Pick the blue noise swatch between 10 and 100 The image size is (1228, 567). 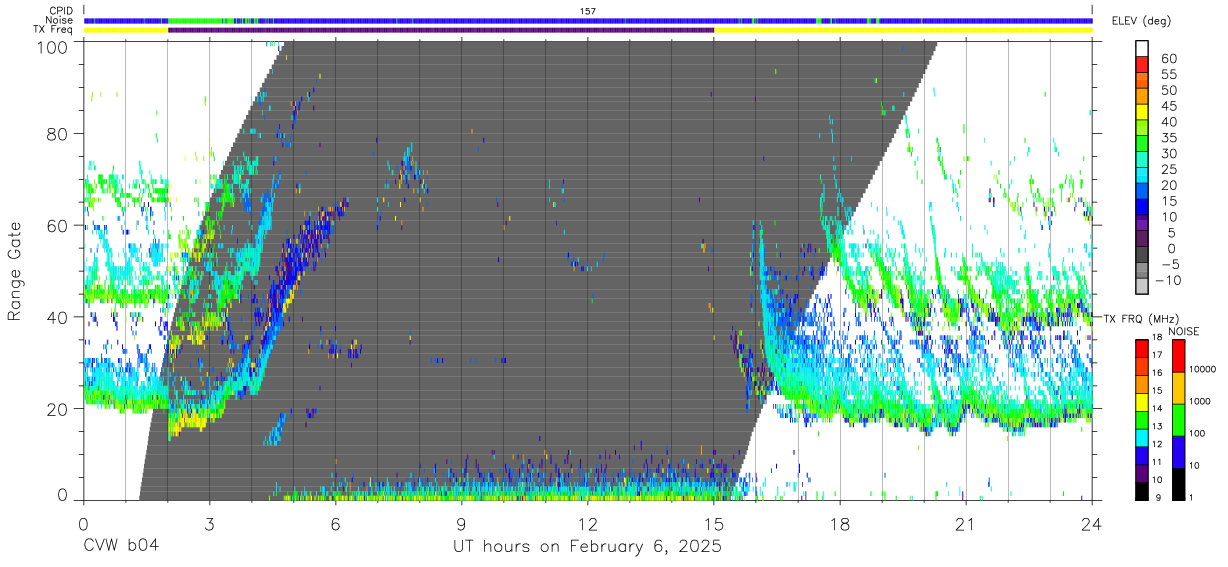coord(1177,451)
